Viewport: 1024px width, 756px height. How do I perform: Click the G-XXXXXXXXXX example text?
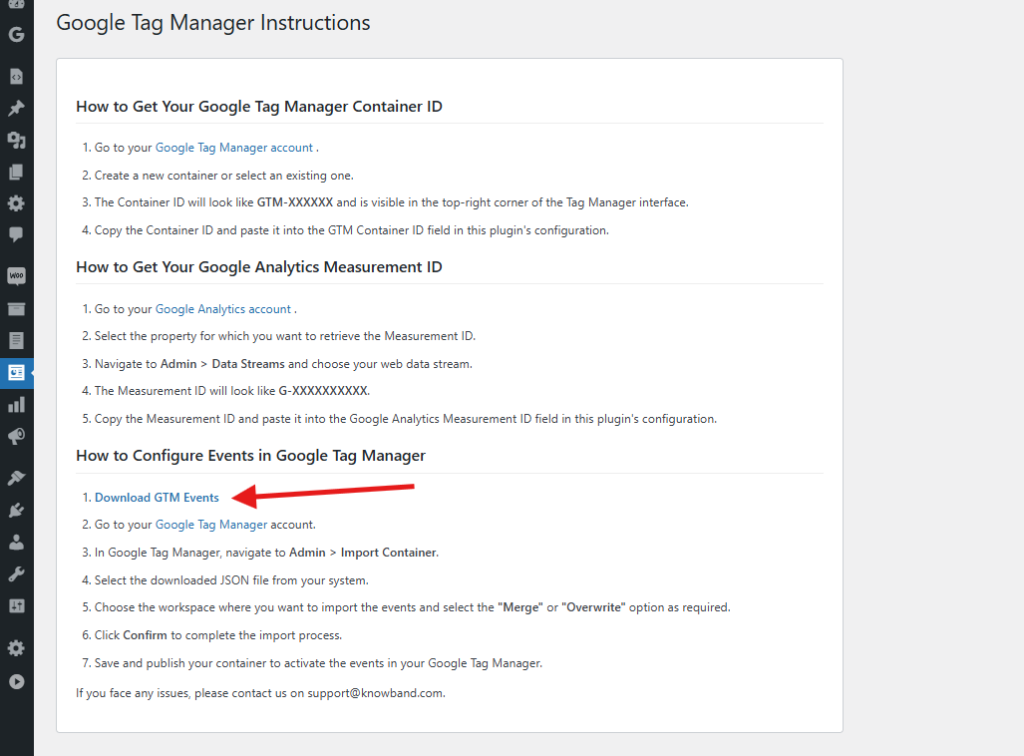click(x=323, y=390)
